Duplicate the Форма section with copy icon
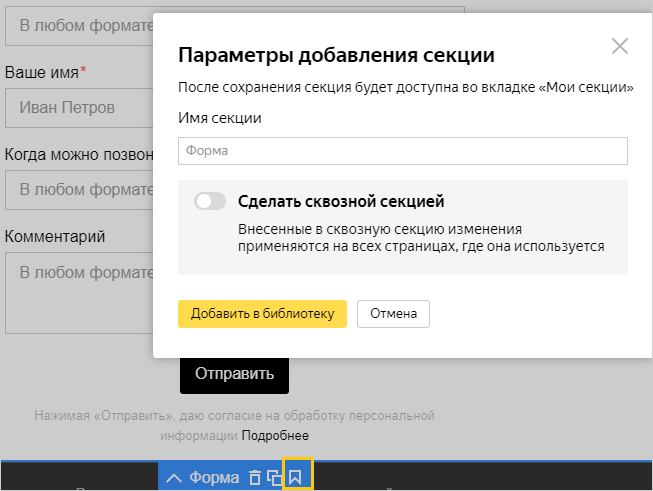The width and height of the screenshot is (653, 491). point(274,477)
